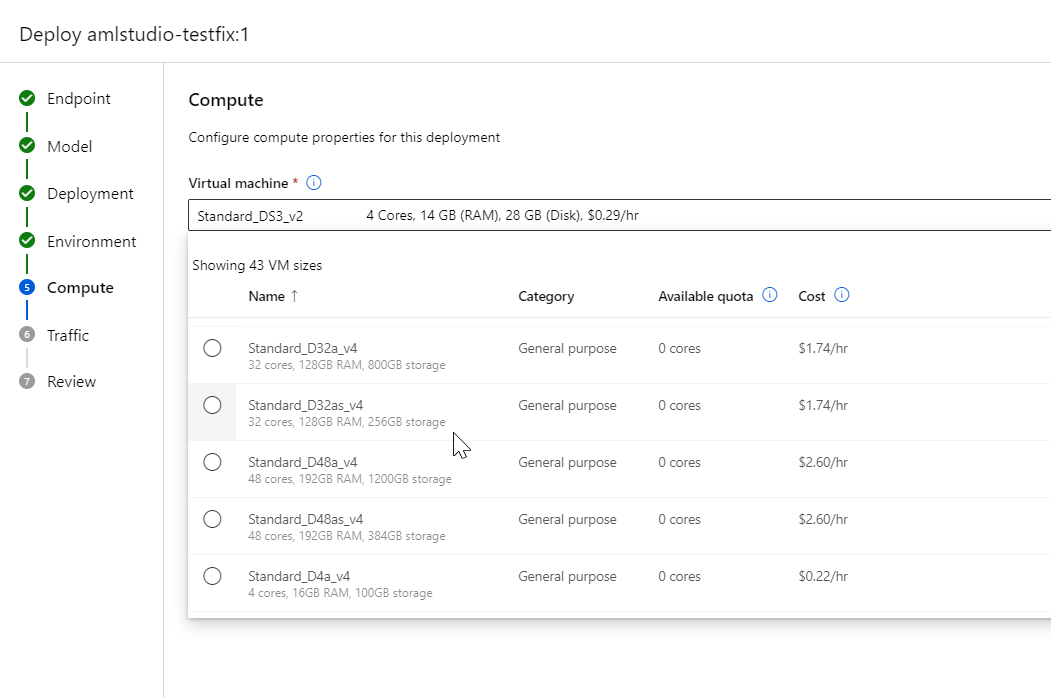Click the Category column header

click(546, 296)
